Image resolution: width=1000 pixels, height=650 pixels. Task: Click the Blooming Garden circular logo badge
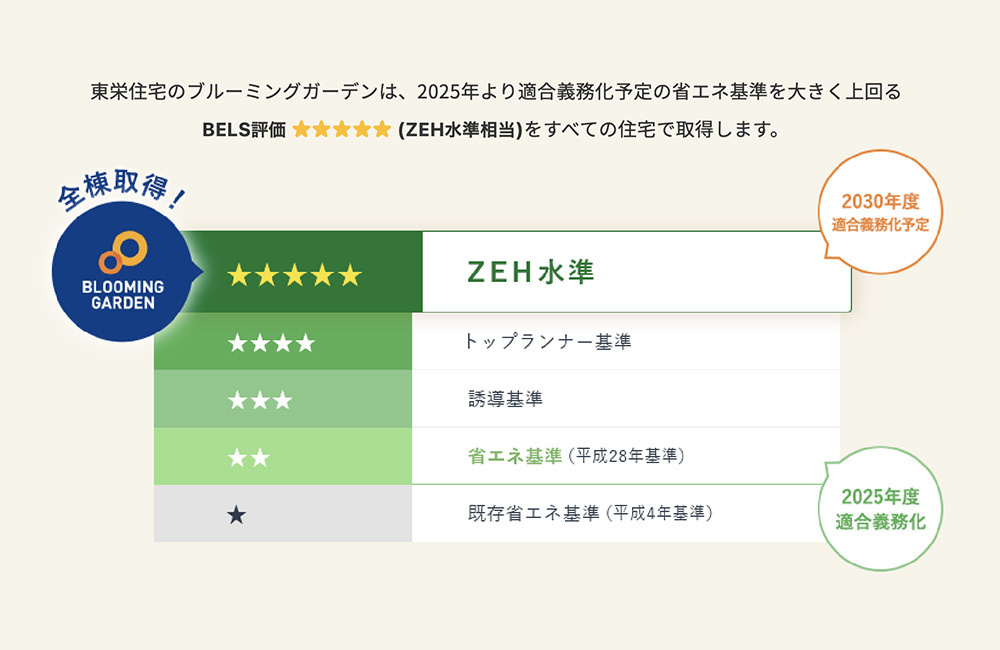click(122, 275)
